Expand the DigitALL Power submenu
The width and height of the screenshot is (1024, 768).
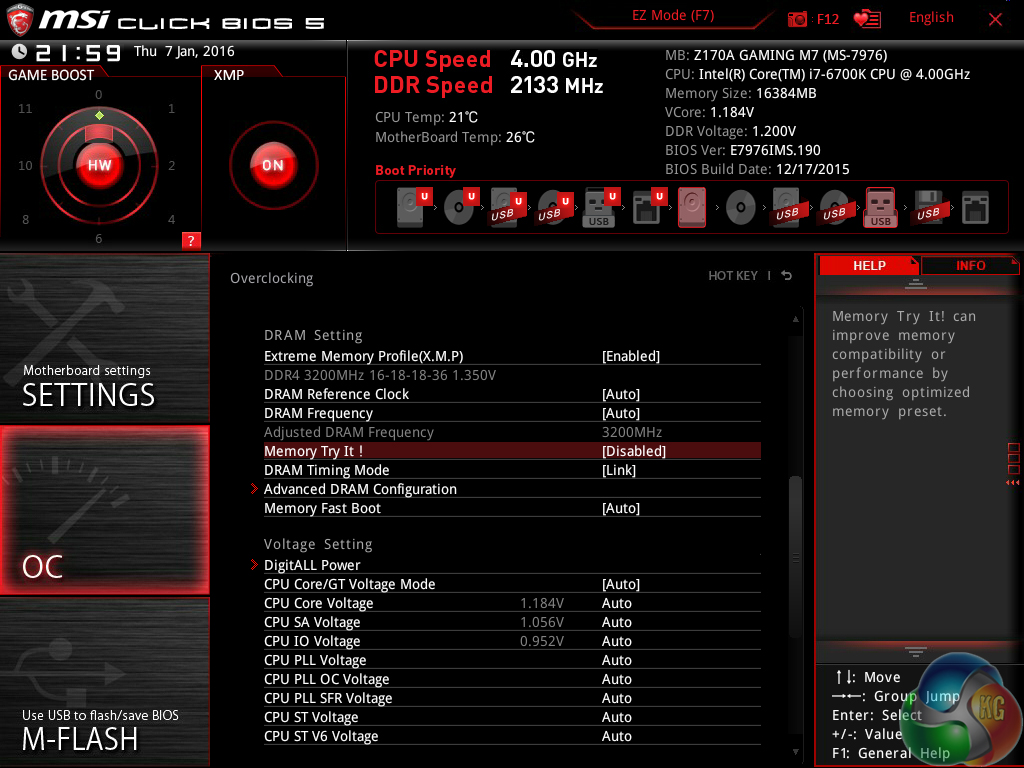tap(312, 565)
